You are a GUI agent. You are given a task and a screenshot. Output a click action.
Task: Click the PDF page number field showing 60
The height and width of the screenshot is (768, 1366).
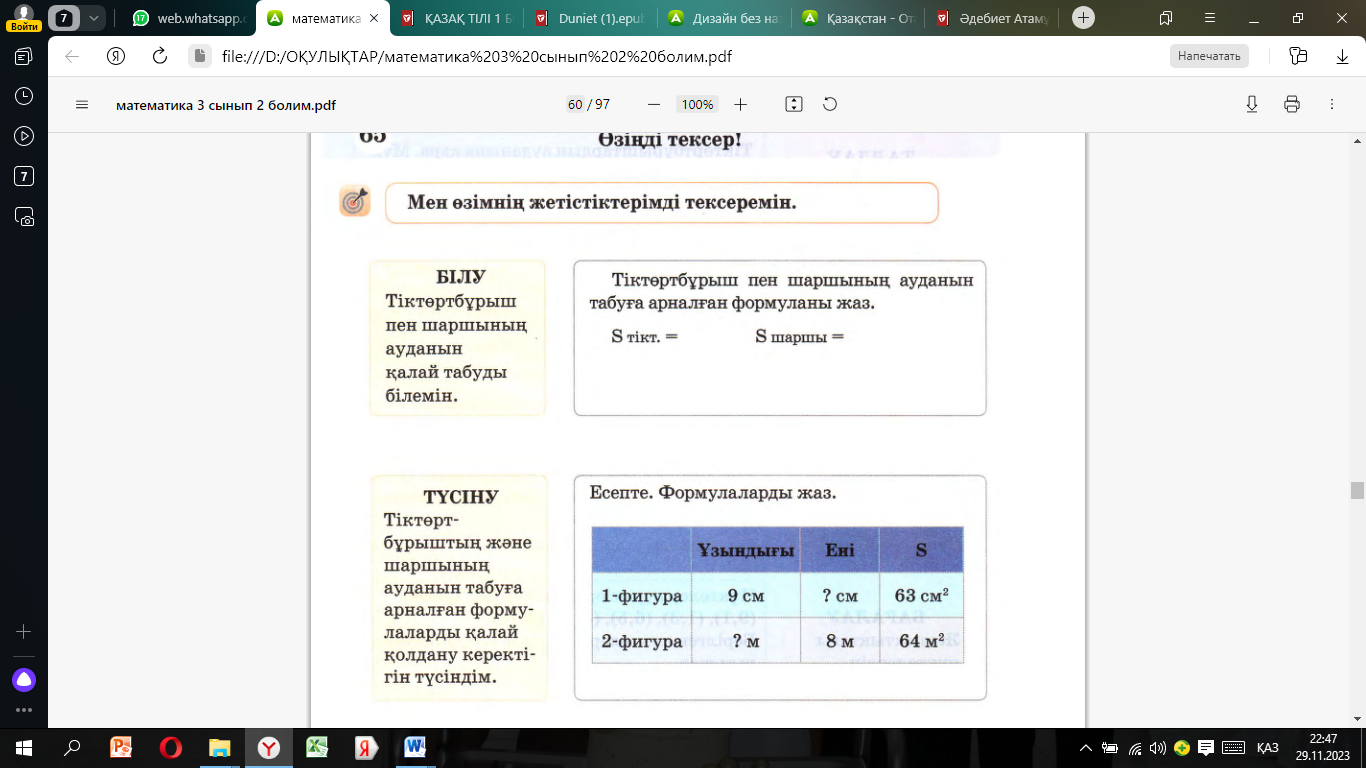click(575, 104)
